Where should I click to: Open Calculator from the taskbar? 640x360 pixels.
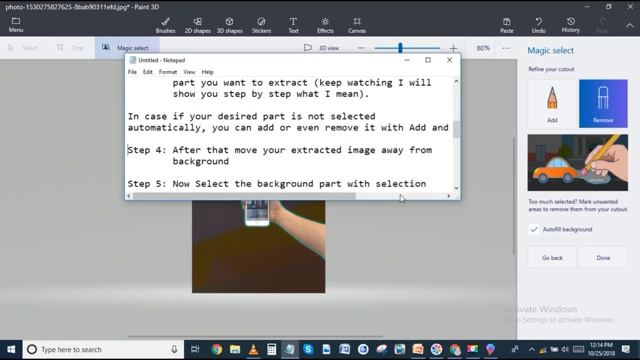click(271, 349)
